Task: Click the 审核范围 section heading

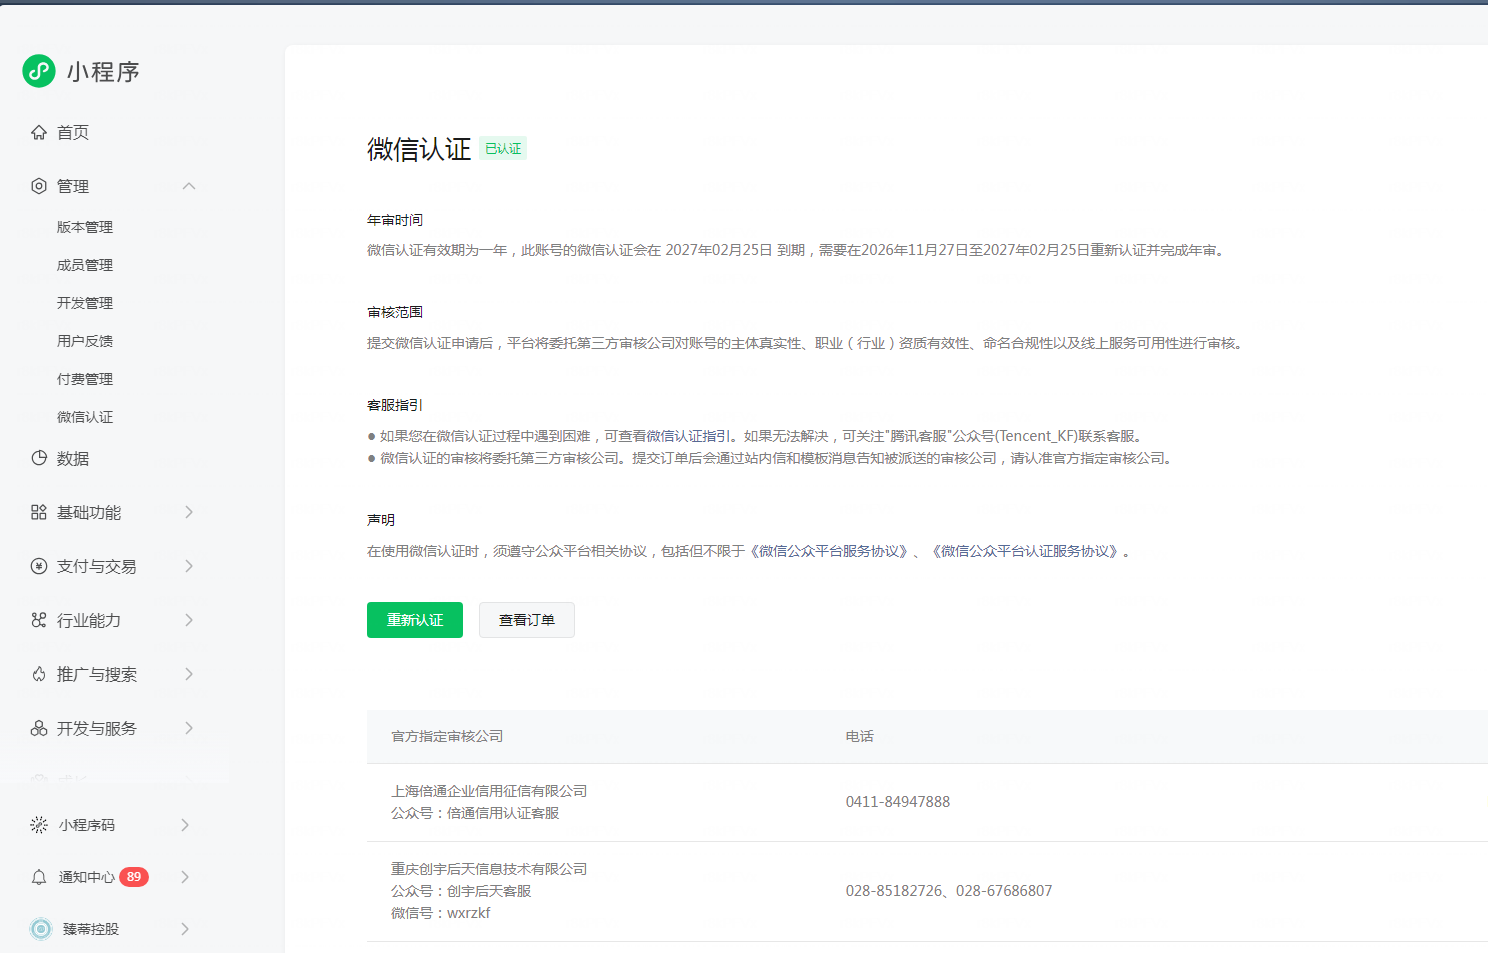Action: pos(395,312)
